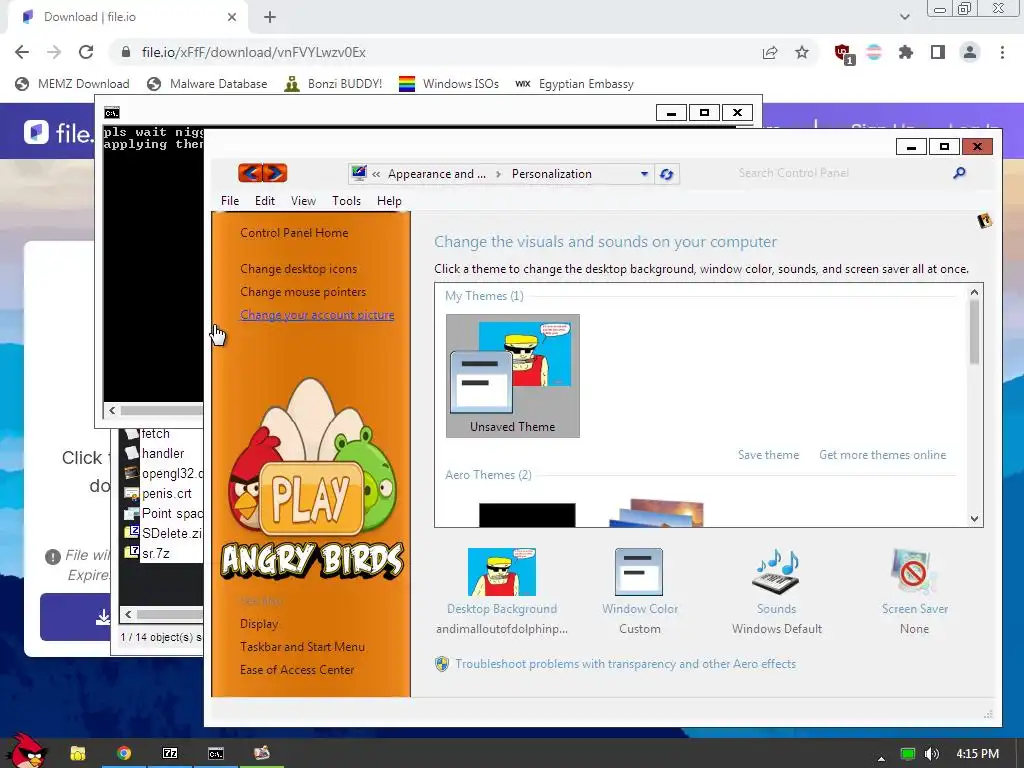
Task: Open Desktop Background settings
Action: [502, 591]
